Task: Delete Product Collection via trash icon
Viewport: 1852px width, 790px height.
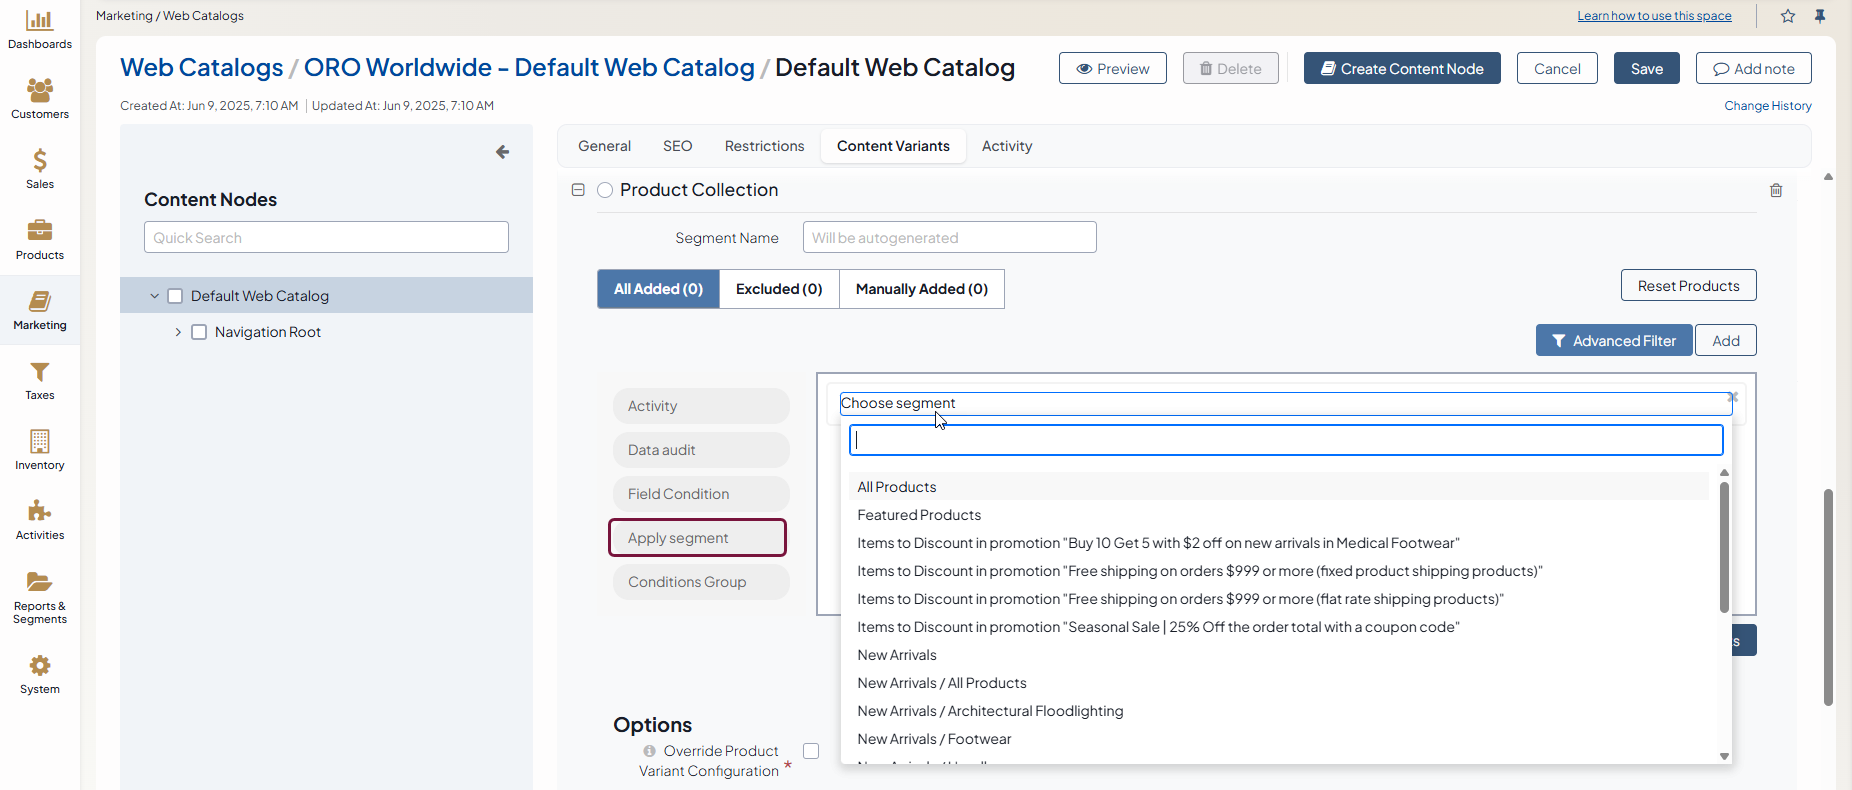Action: pyautogui.click(x=1776, y=190)
